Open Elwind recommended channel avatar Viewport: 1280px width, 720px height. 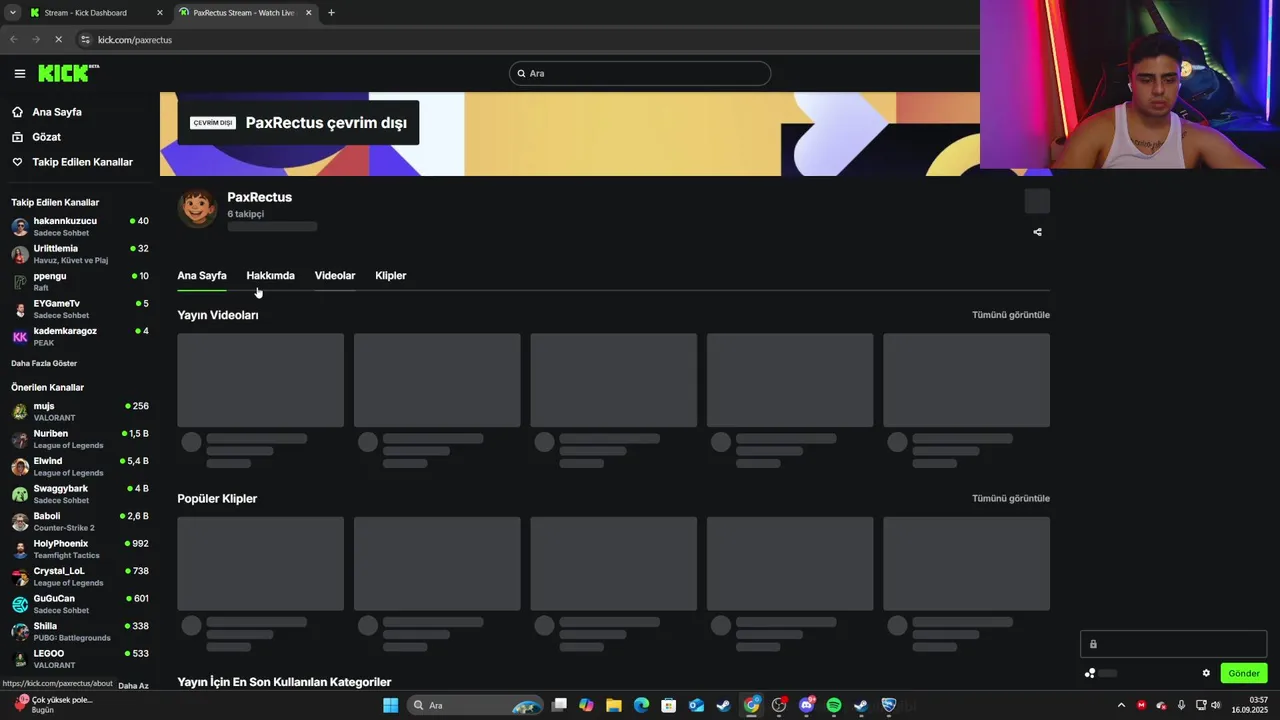coord(20,467)
